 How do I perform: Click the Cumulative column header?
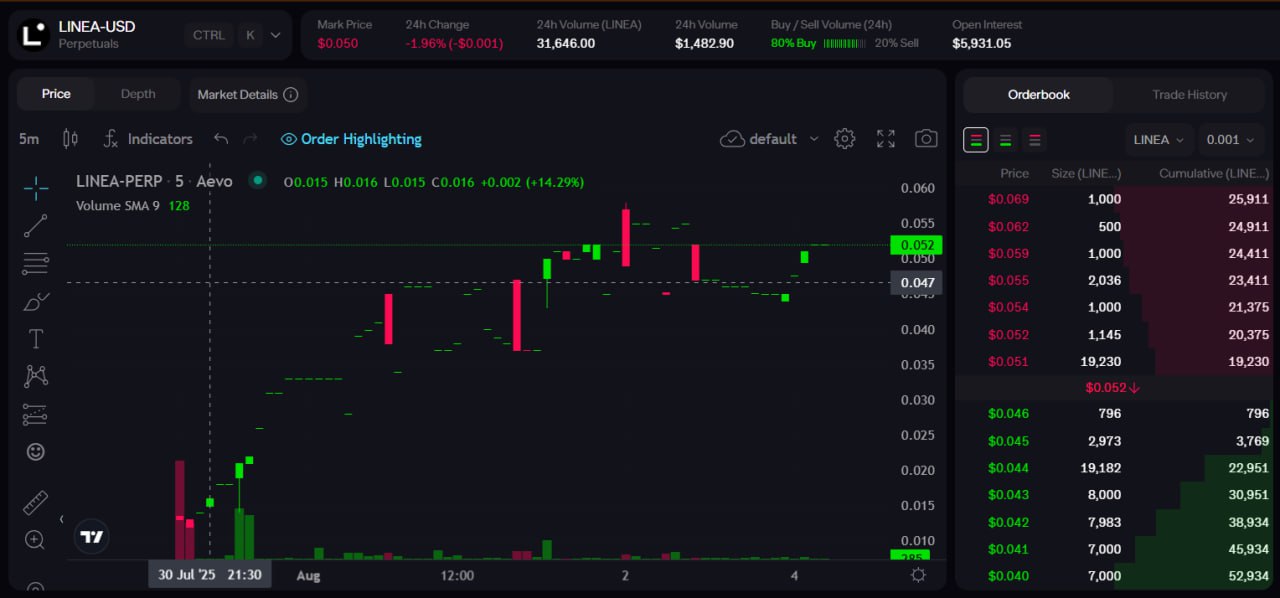[1213, 173]
